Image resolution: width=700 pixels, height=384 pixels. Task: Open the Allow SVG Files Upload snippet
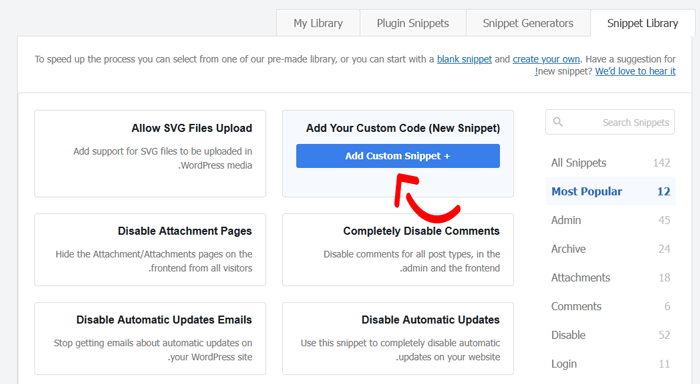click(x=150, y=154)
